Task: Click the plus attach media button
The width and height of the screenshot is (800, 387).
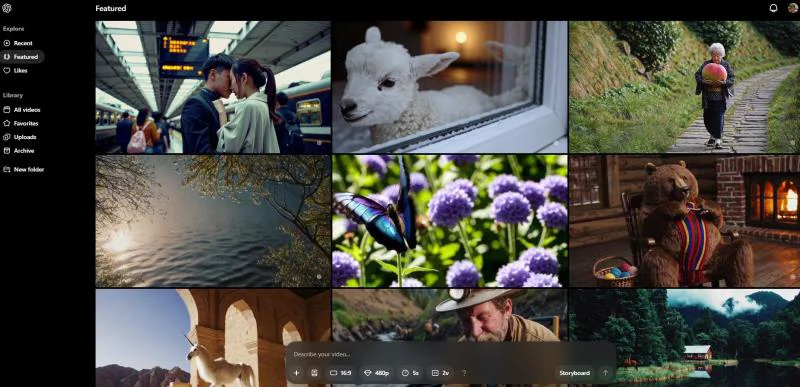Action: tap(296, 373)
